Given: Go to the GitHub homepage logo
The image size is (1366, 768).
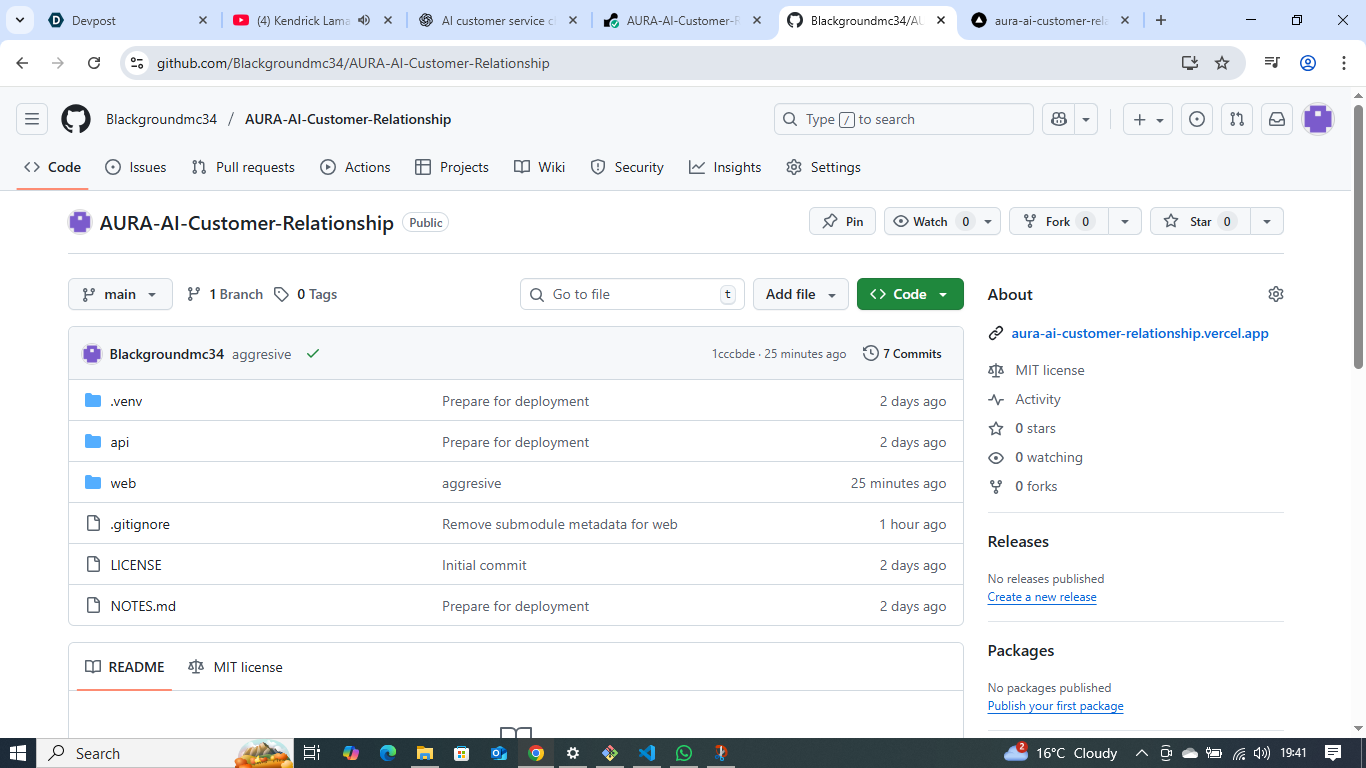Looking at the screenshot, I should (76, 119).
